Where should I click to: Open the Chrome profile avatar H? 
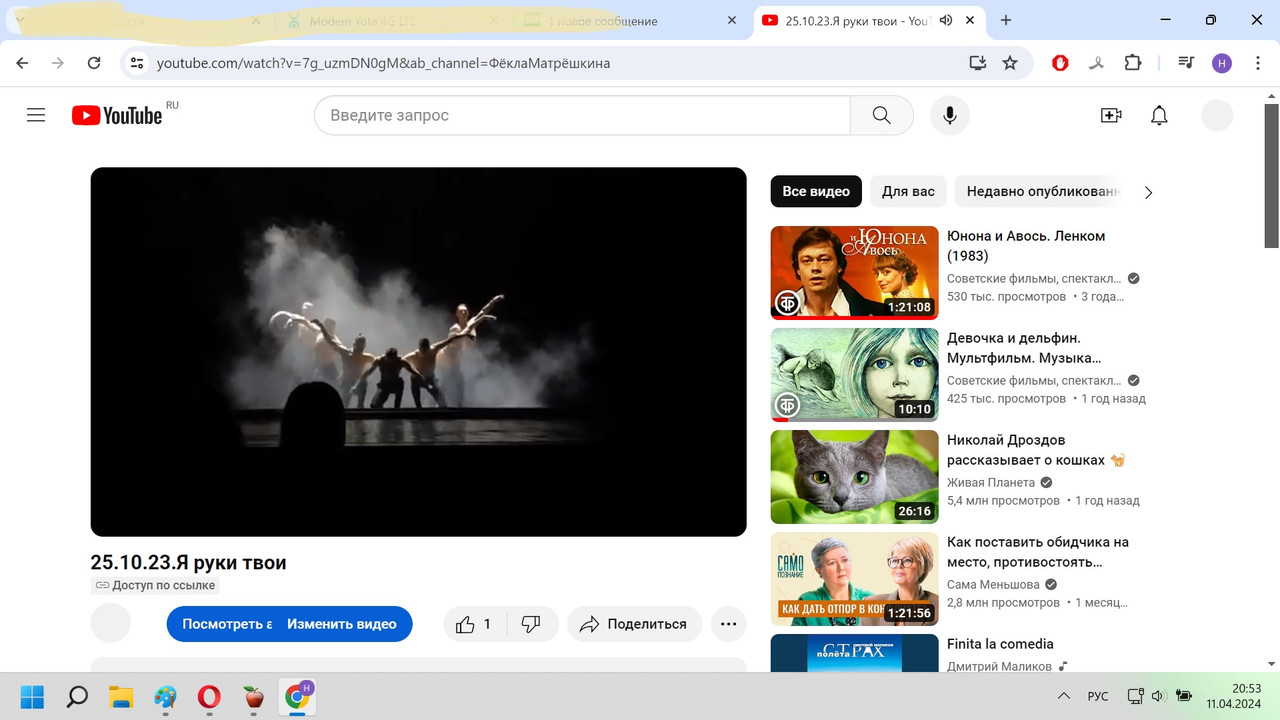[1222, 63]
